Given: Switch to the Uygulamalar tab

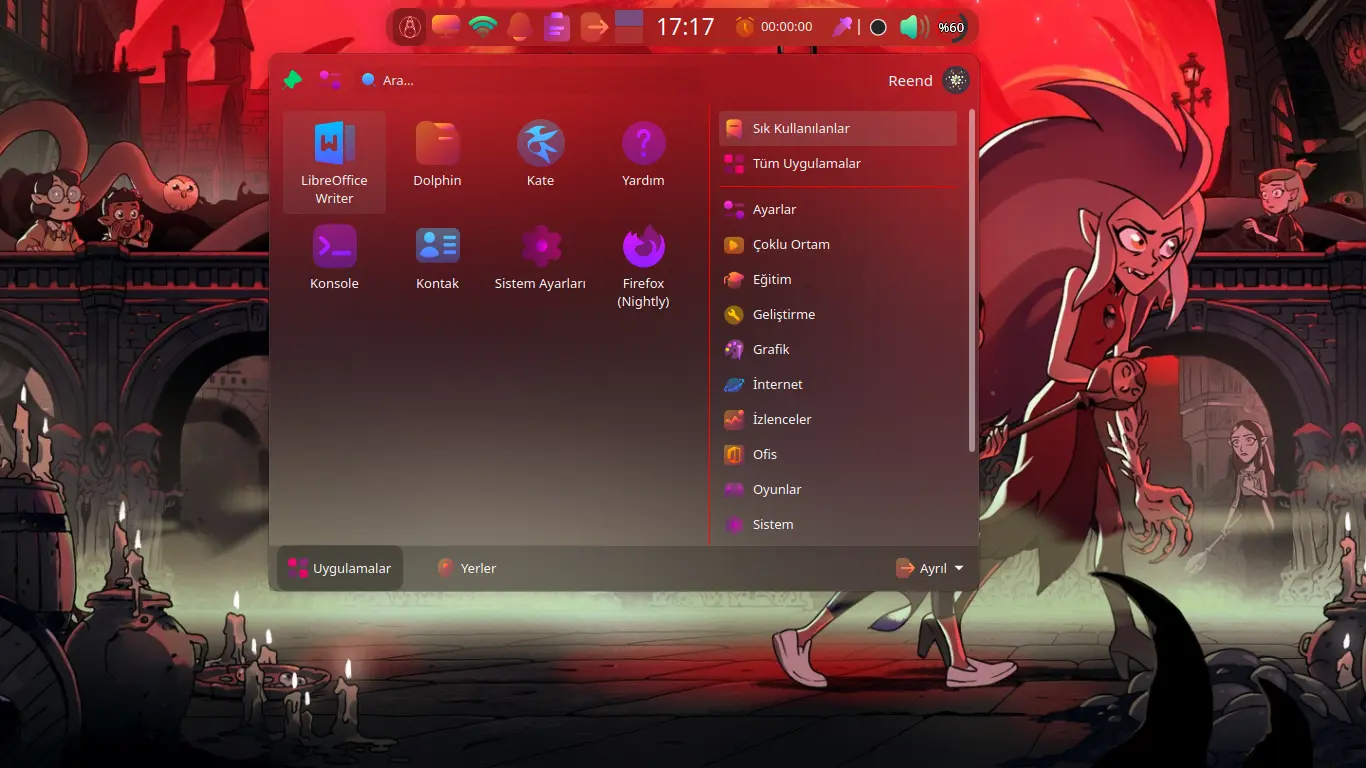Looking at the screenshot, I should coord(340,568).
